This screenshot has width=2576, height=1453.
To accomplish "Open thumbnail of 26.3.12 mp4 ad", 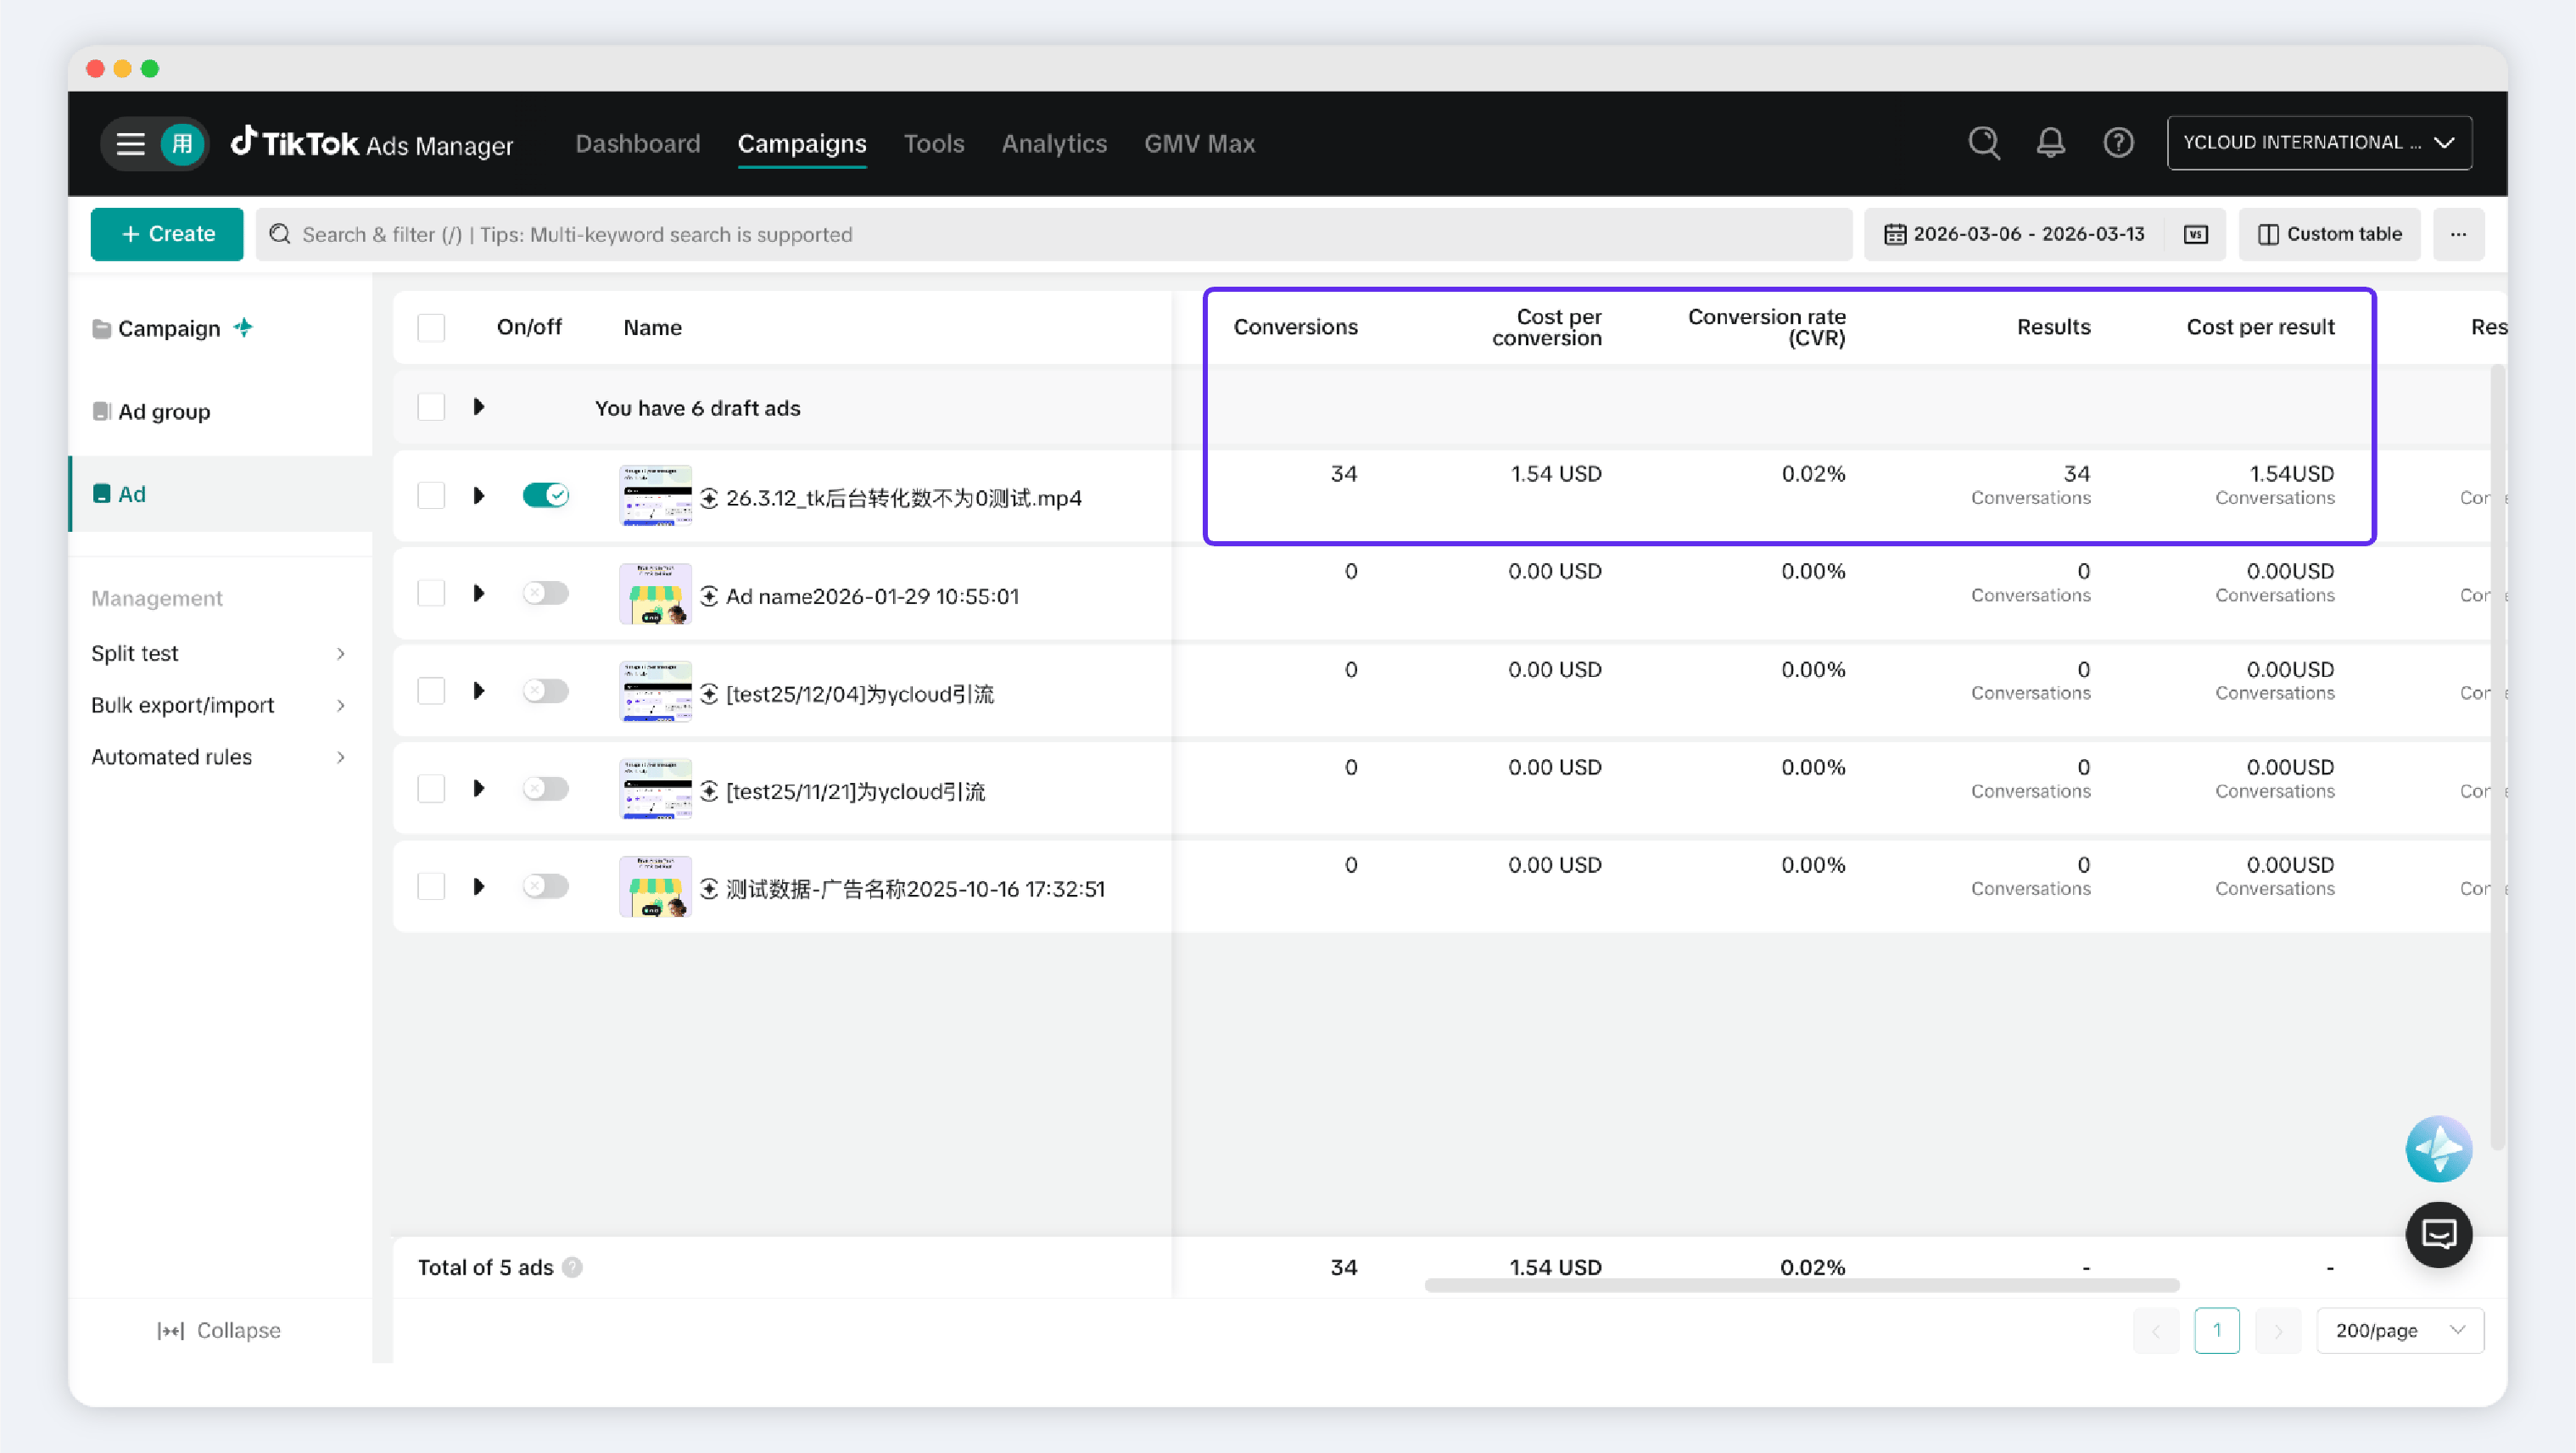I will pos(655,496).
